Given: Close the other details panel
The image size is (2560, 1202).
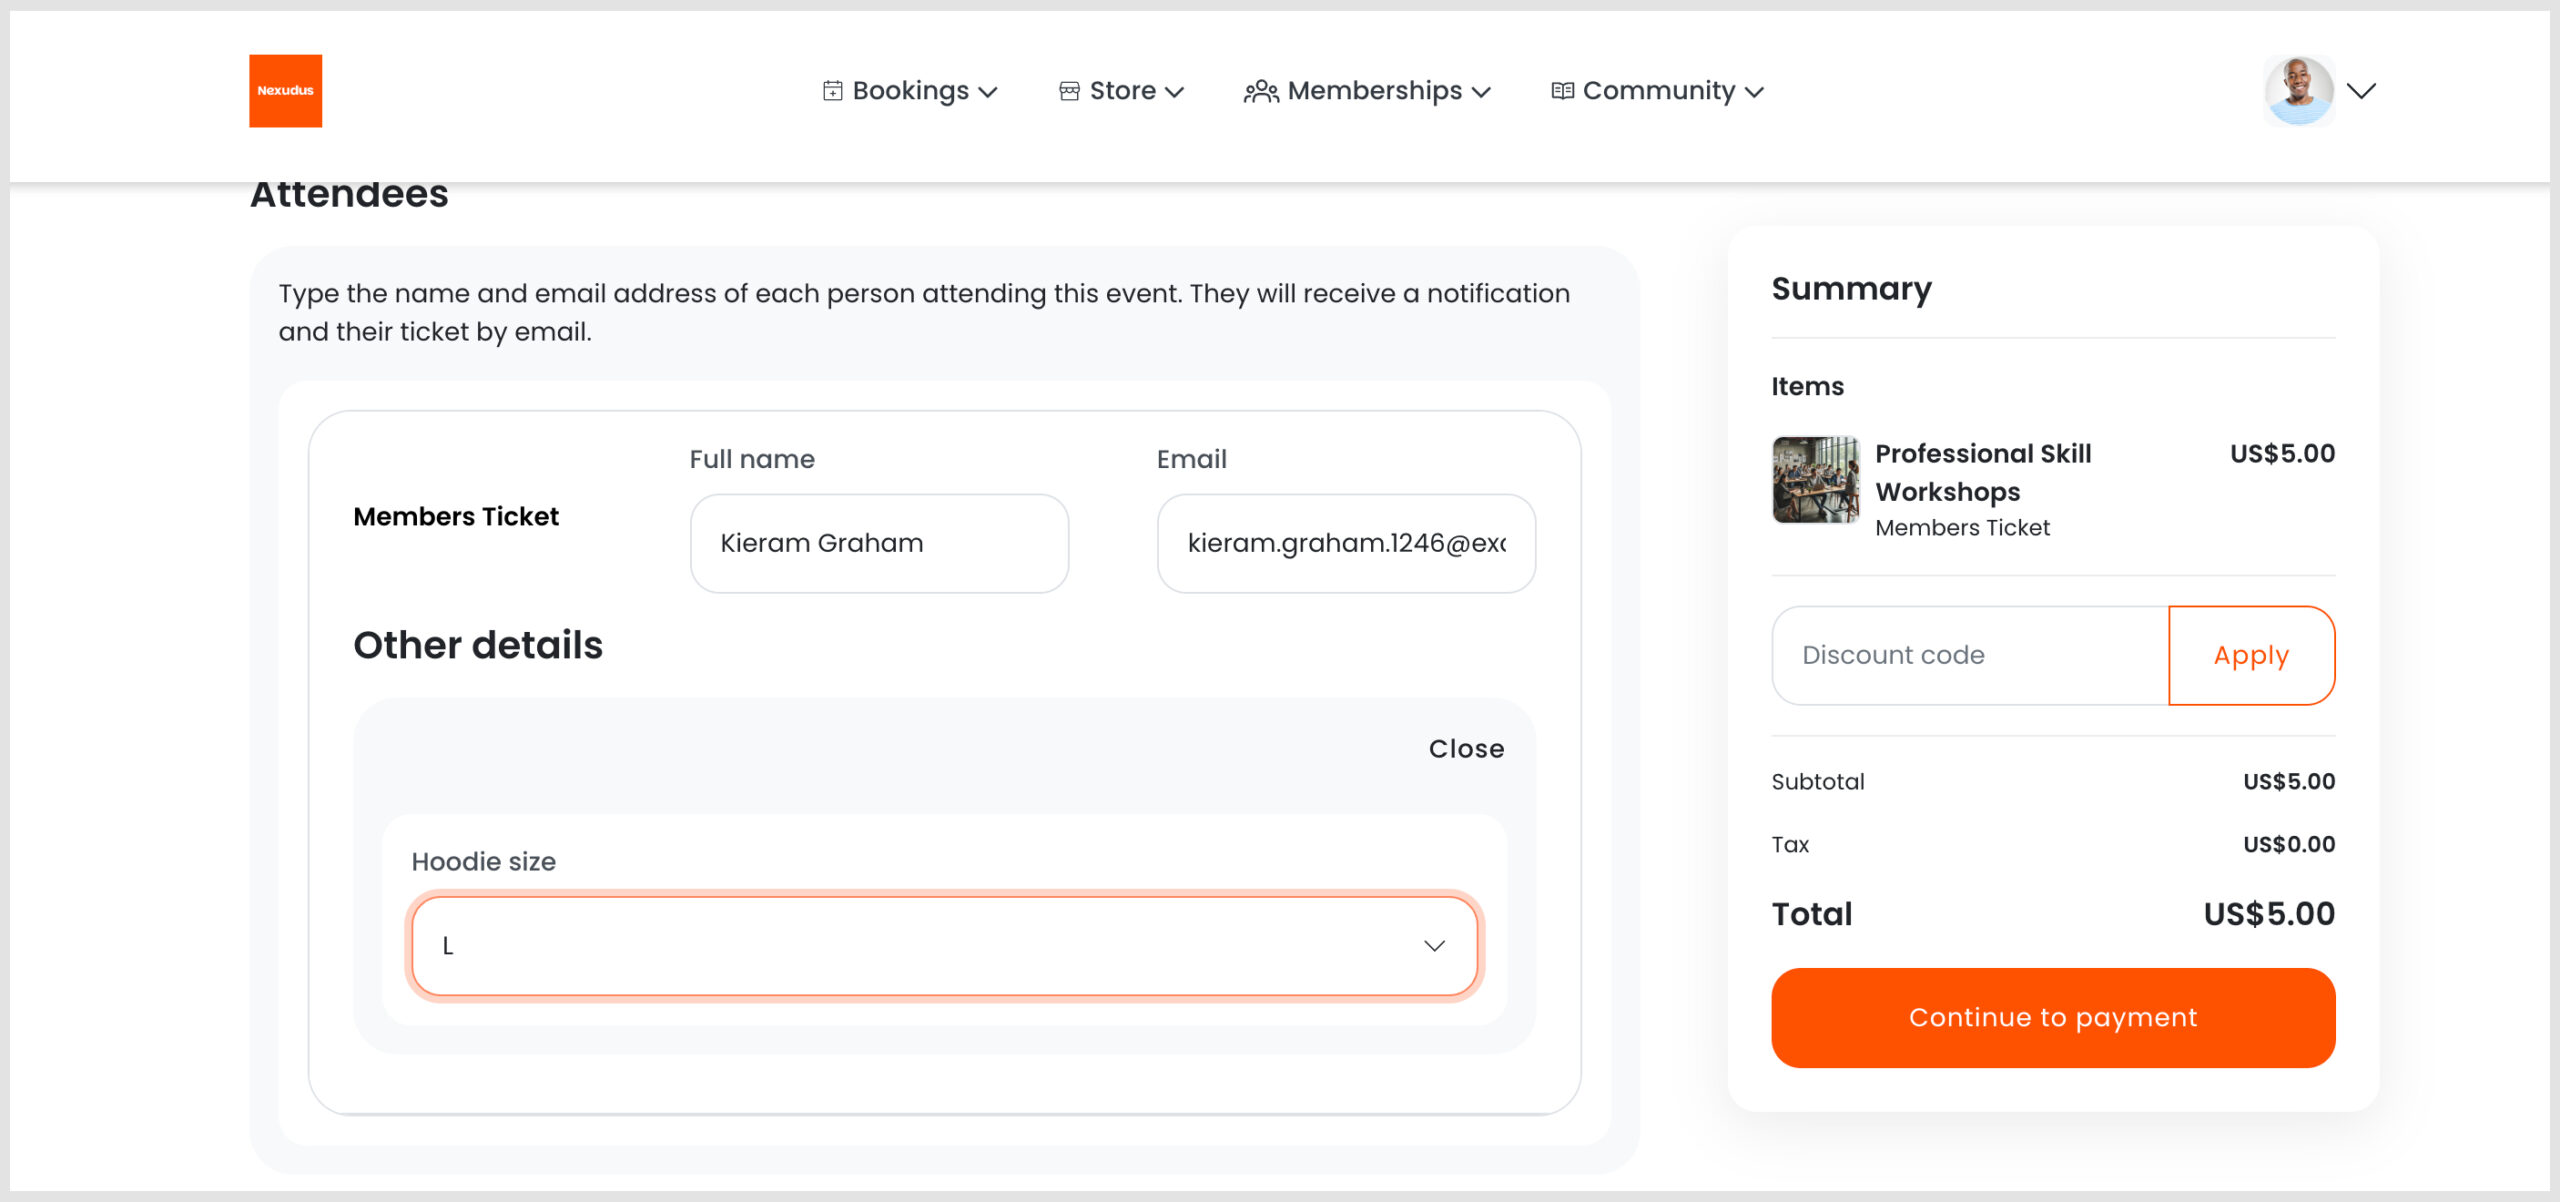Looking at the screenshot, I should click(x=1466, y=748).
